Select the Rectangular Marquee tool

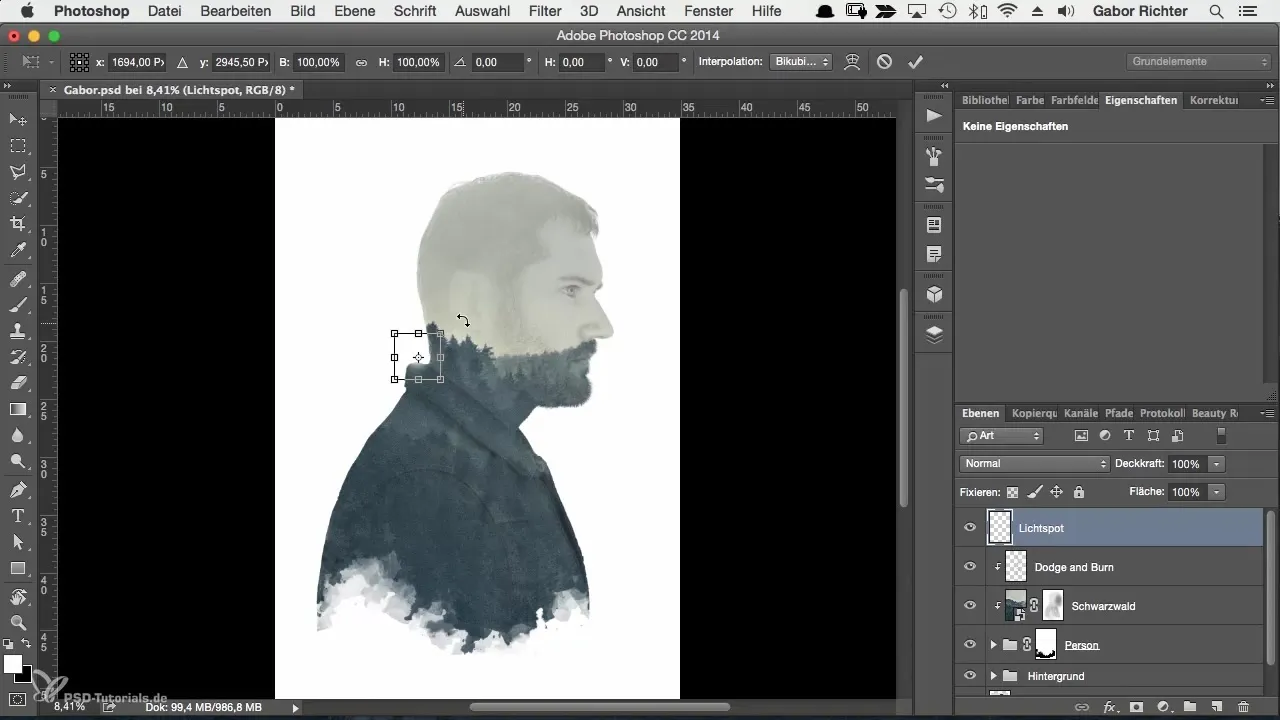coord(18,146)
